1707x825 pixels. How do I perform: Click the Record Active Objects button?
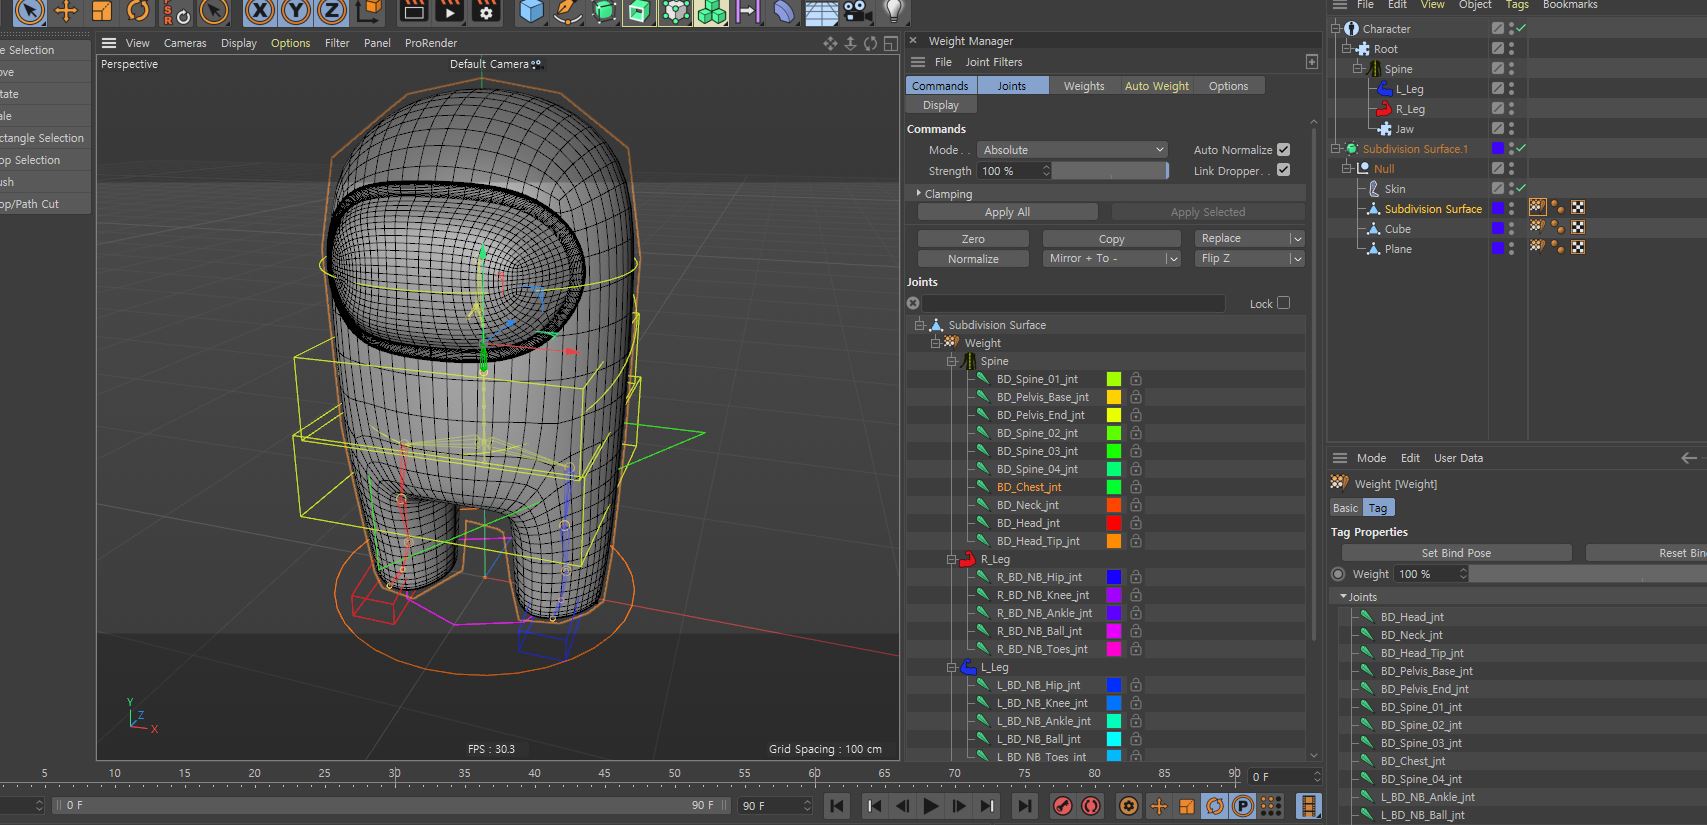tap(1063, 806)
